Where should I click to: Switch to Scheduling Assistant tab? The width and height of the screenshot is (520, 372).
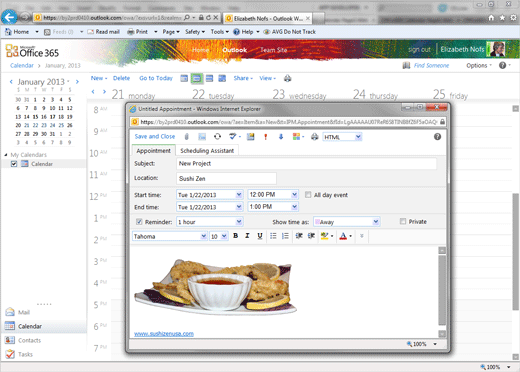pos(207,151)
